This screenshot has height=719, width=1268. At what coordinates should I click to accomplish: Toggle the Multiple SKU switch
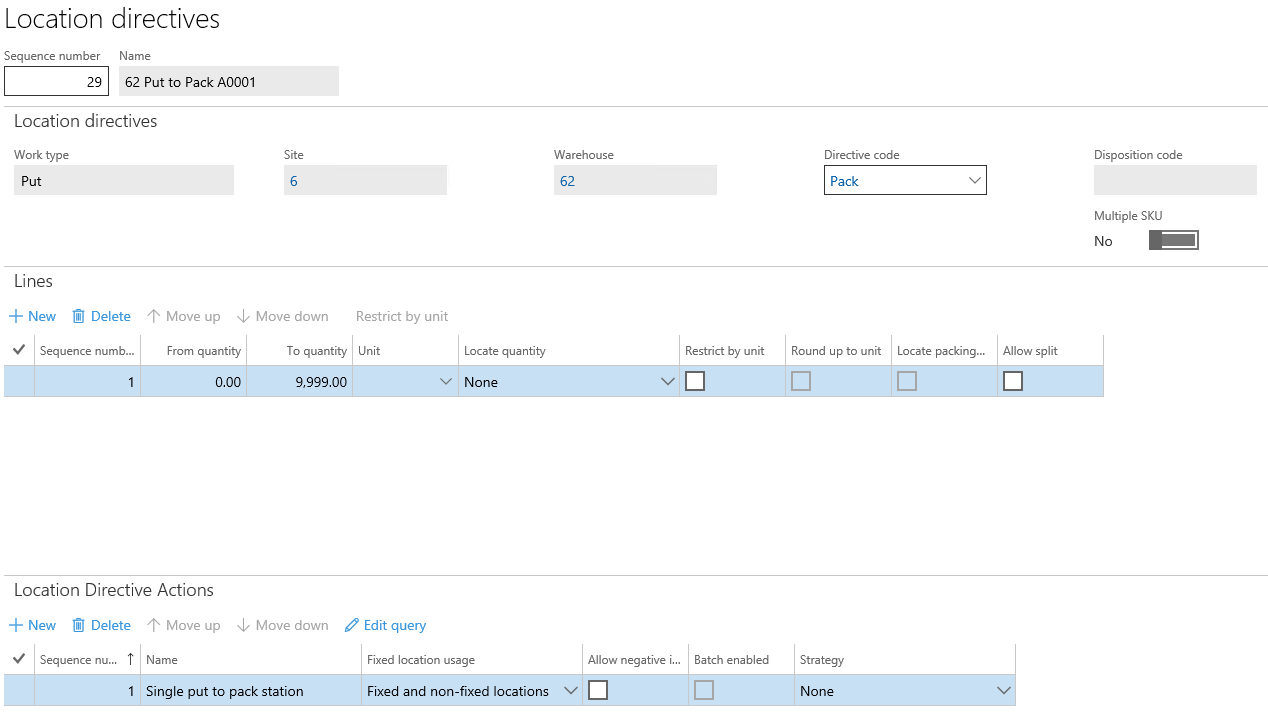[1173, 240]
